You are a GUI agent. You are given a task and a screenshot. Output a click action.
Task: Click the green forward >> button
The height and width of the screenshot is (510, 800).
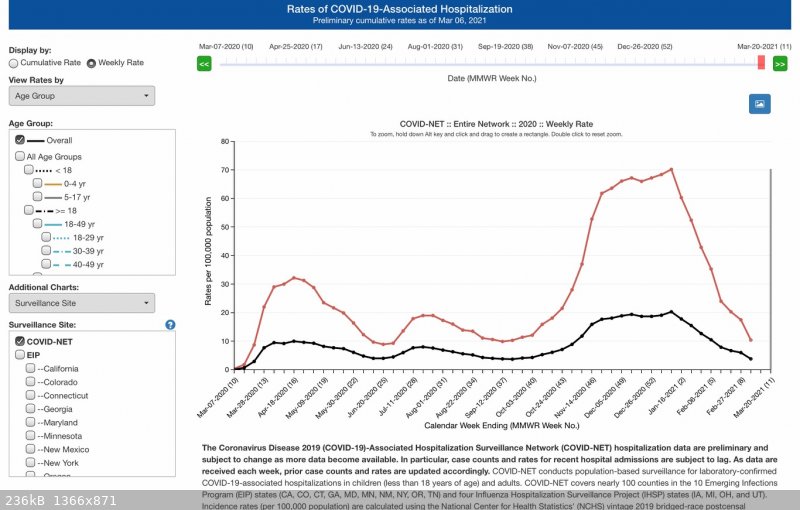click(x=780, y=64)
